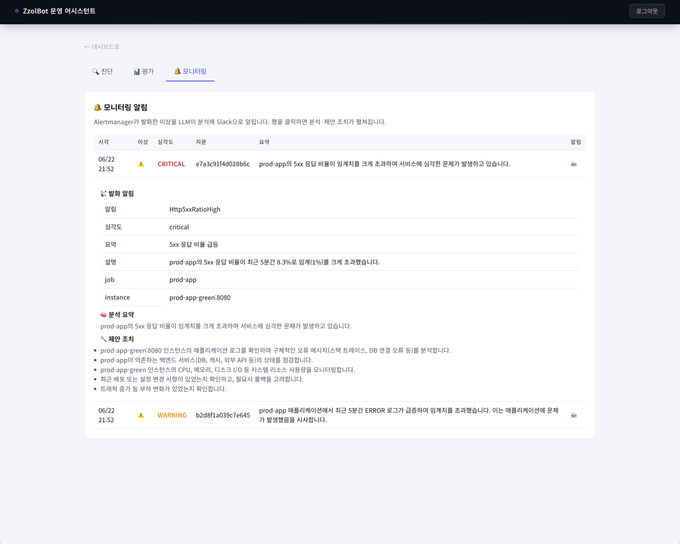
Task: Click the notification icon in CRITICAL row
Action: (x=574, y=164)
